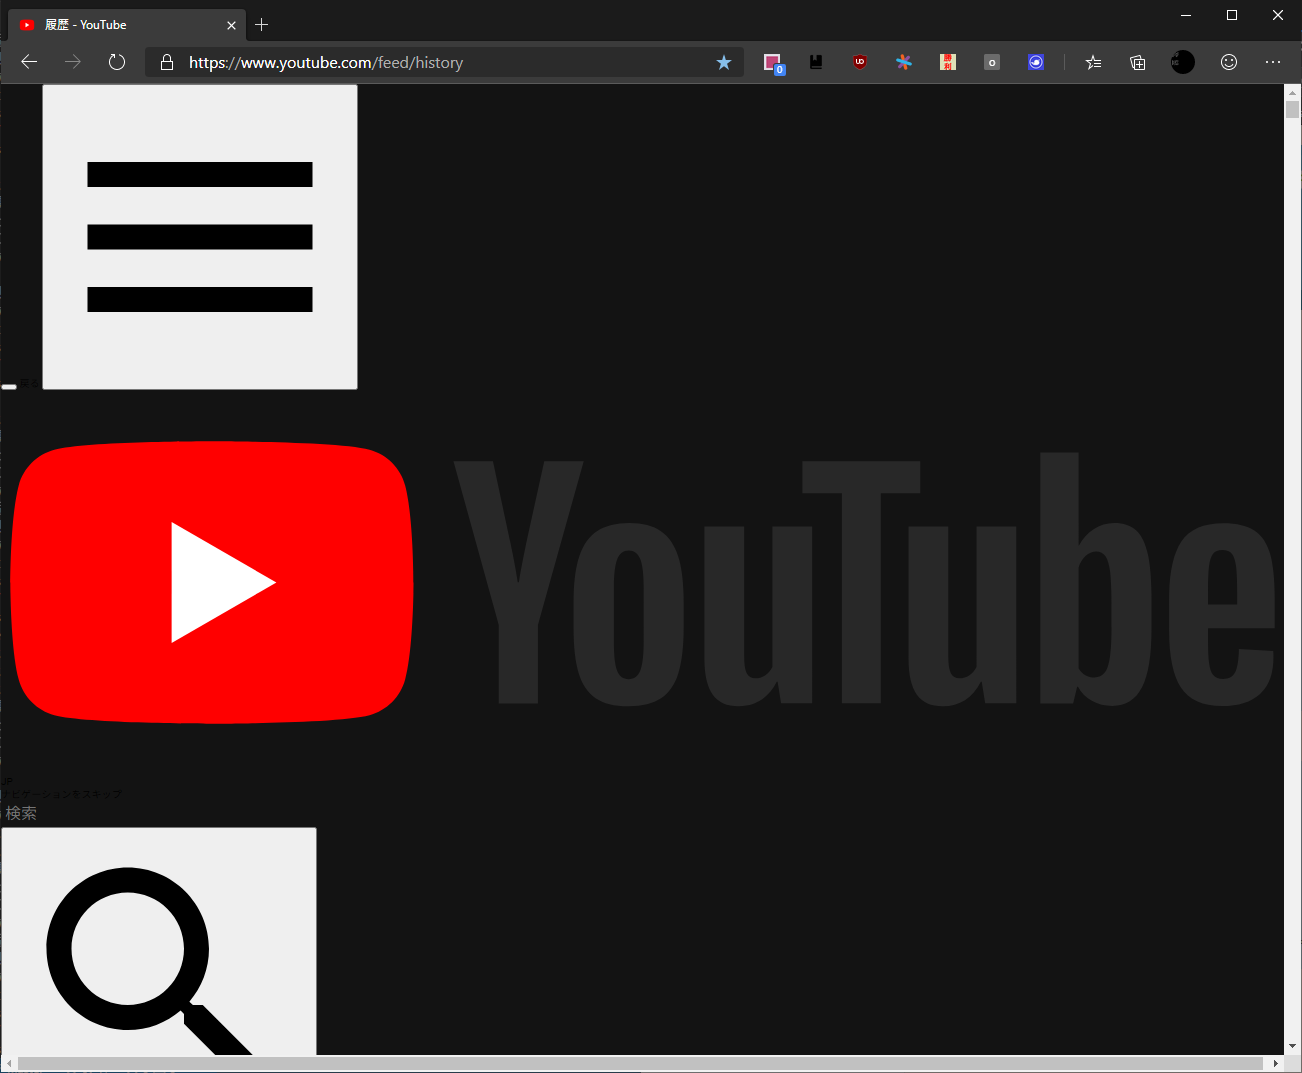The width and height of the screenshot is (1302, 1073).
Task: Open the YouTube hamburger guide menu
Action: tap(200, 237)
